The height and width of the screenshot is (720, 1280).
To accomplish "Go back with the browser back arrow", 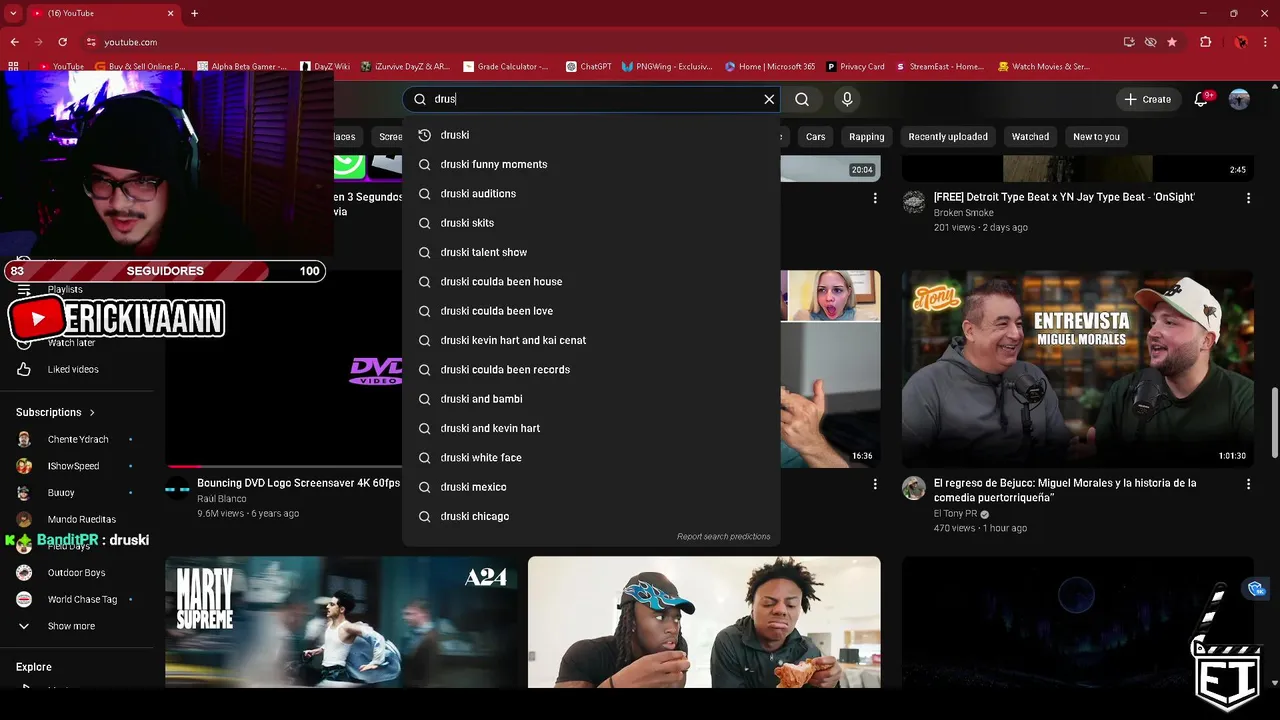I will (x=14, y=42).
